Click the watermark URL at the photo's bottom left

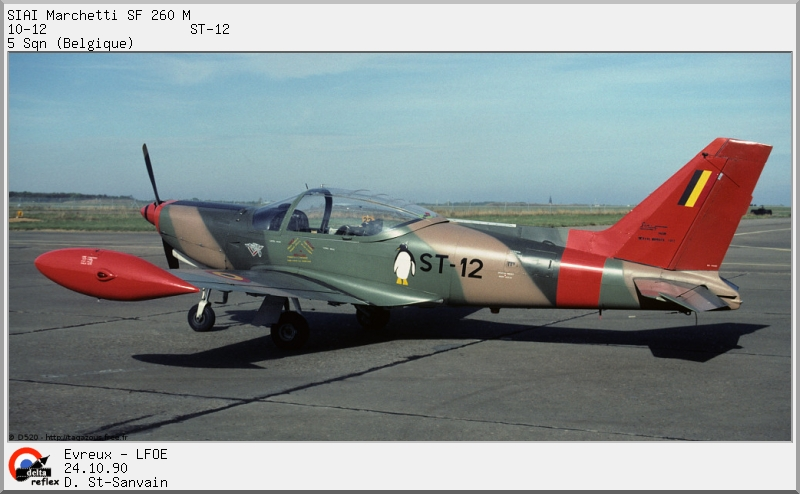coord(86,437)
